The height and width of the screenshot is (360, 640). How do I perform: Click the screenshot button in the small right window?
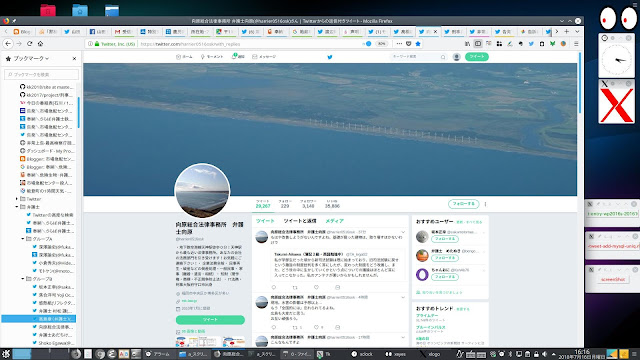pyautogui.click(x=613, y=279)
